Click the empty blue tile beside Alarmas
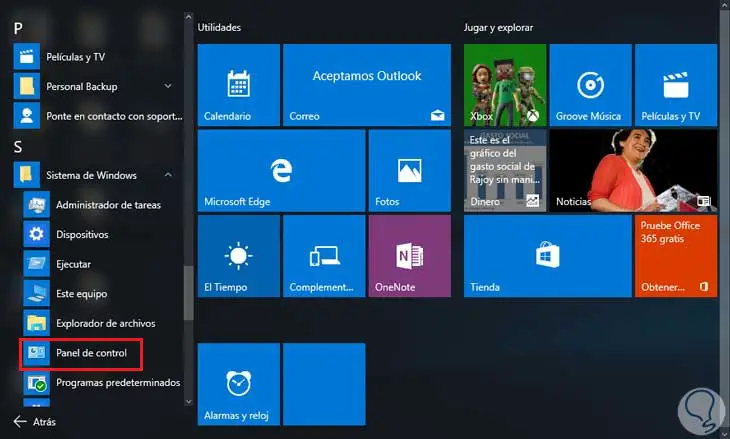This screenshot has width=730, height=439. coord(324,385)
